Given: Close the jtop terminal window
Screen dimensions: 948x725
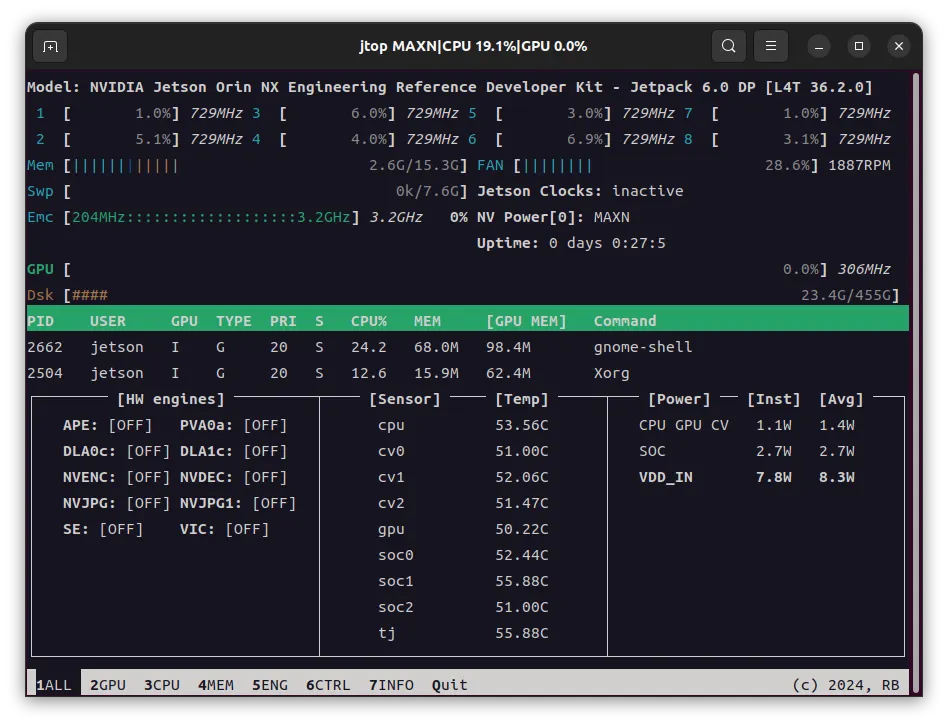Looking at the screenshot, I should point(898,47).
